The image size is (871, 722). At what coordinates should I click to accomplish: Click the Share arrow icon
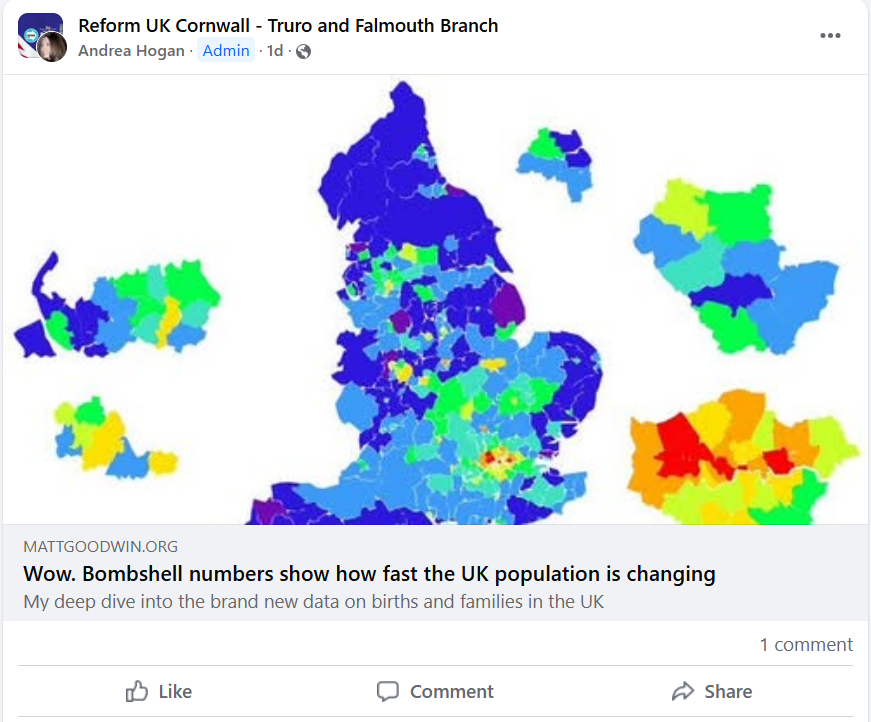point(683,691)
